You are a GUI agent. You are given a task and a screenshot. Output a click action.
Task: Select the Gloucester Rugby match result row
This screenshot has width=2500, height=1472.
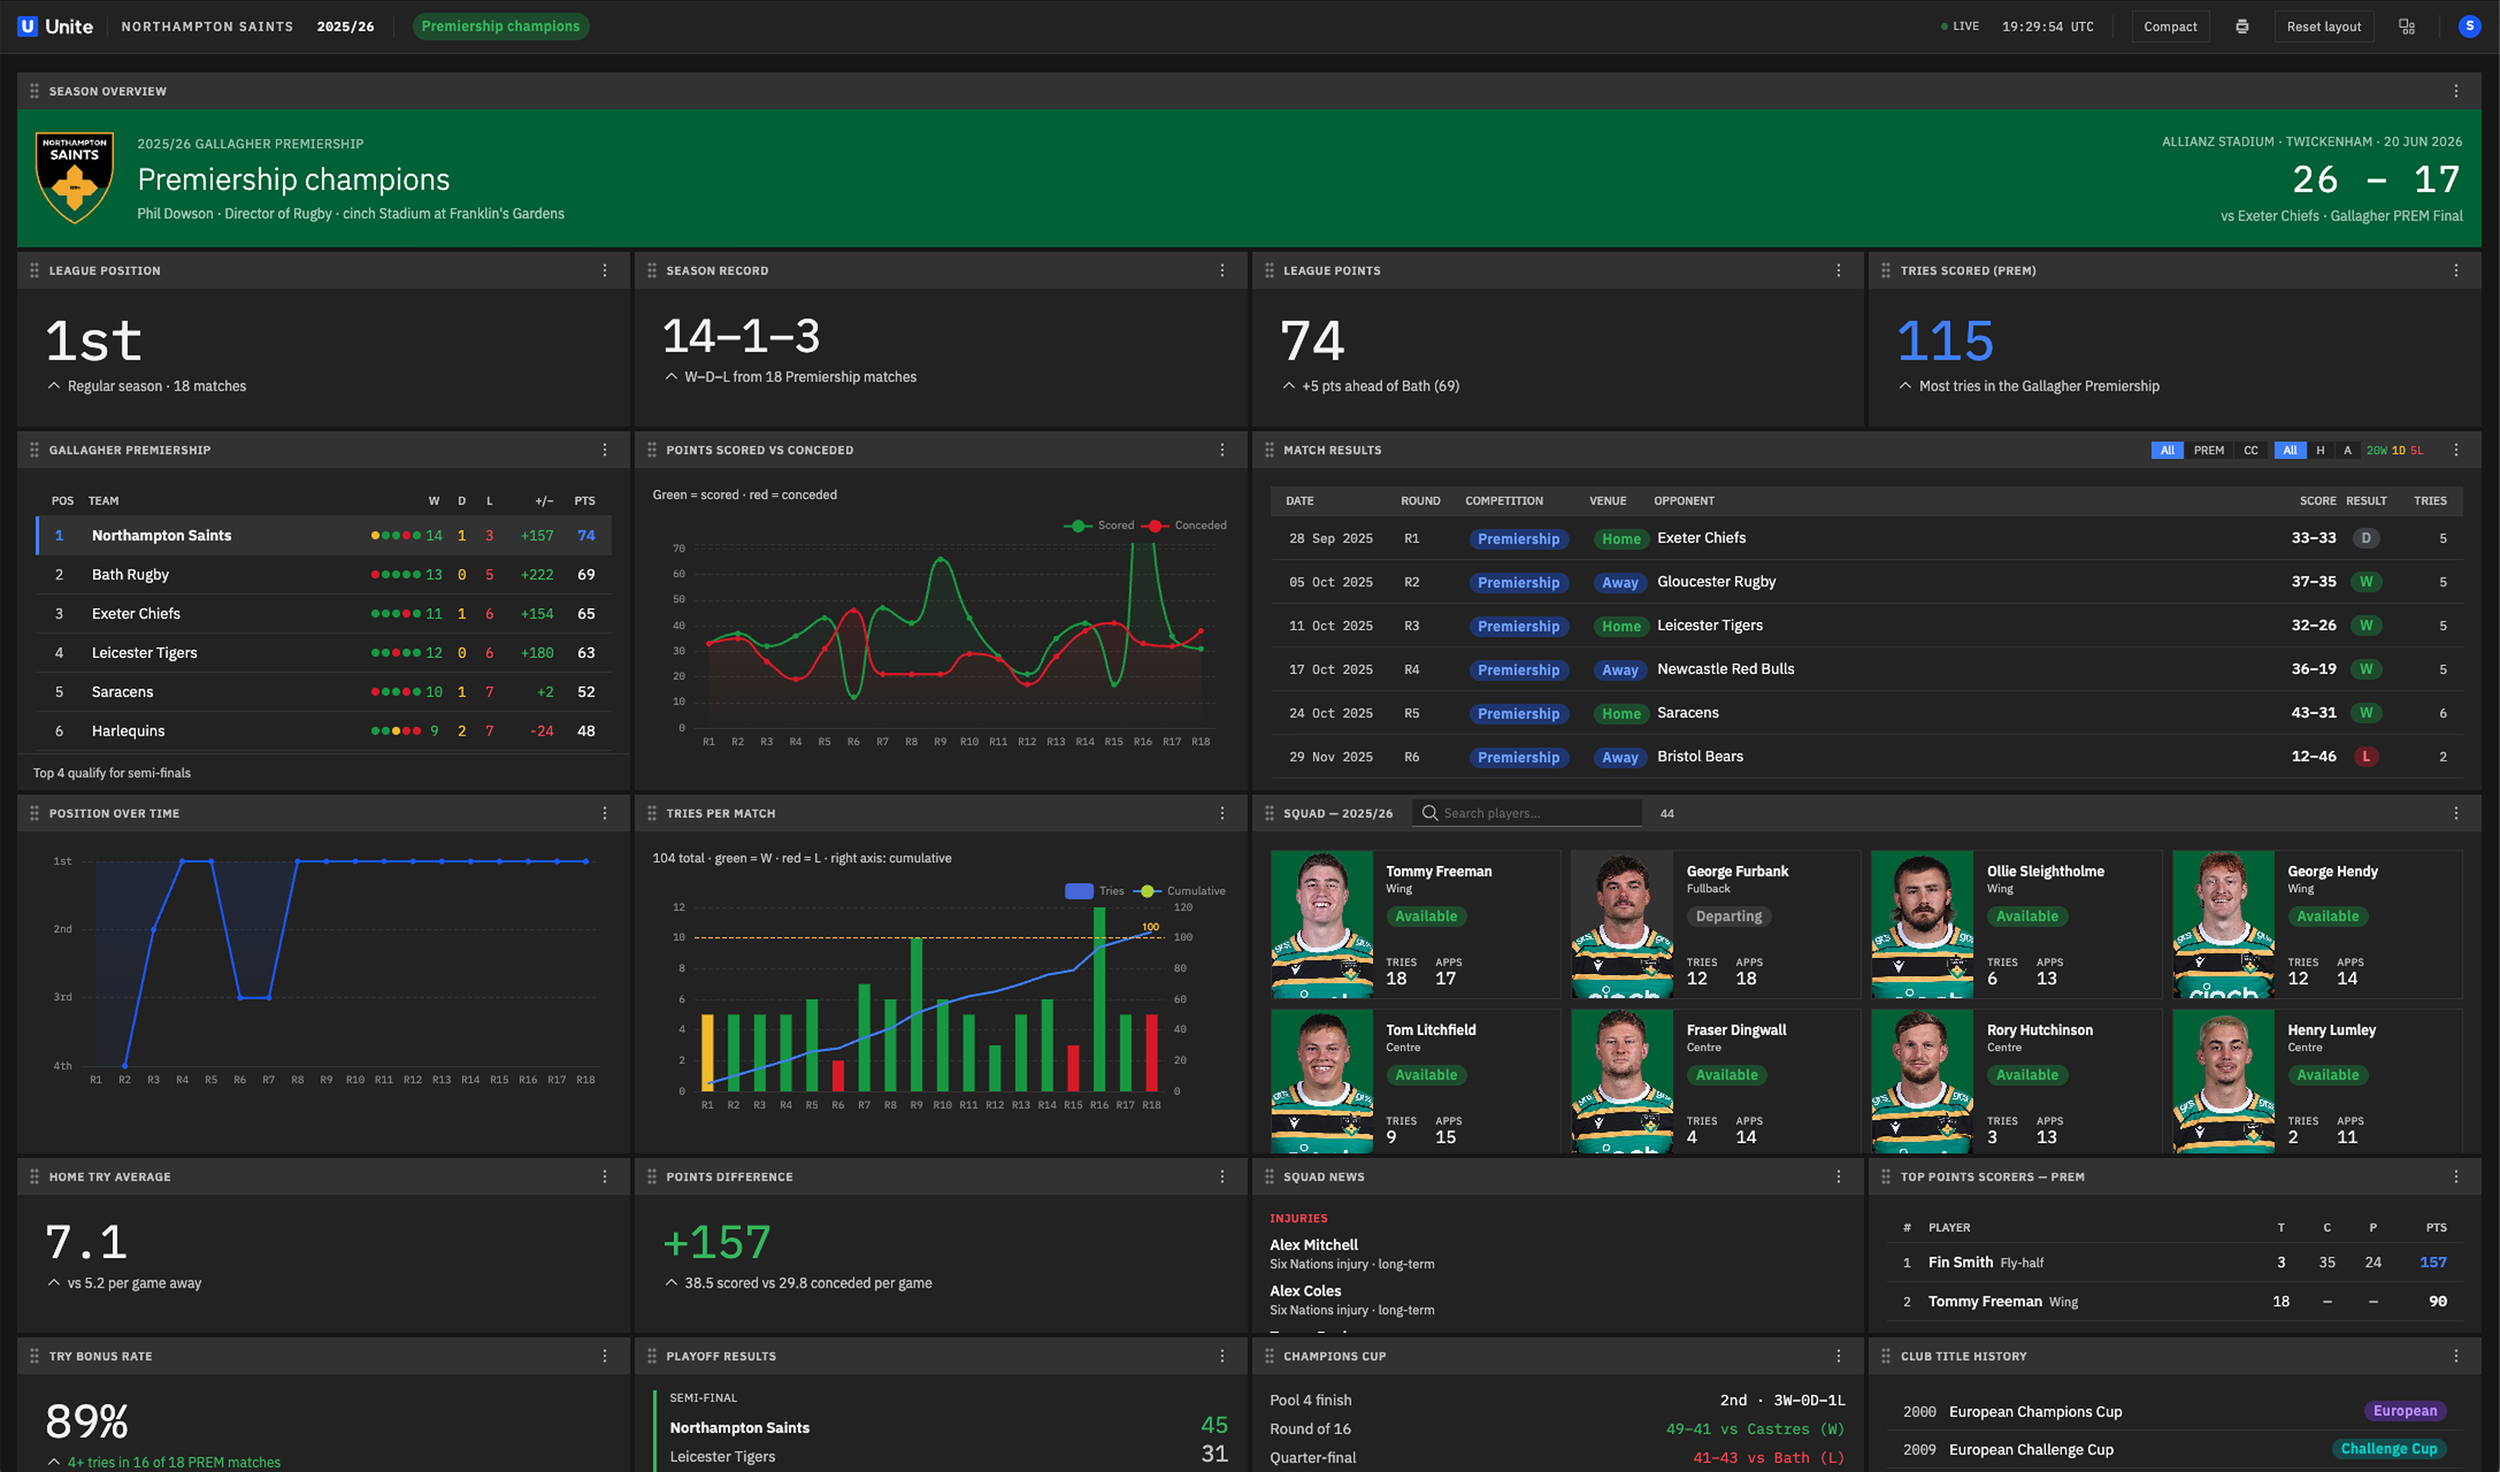[x=1866, y=582]
